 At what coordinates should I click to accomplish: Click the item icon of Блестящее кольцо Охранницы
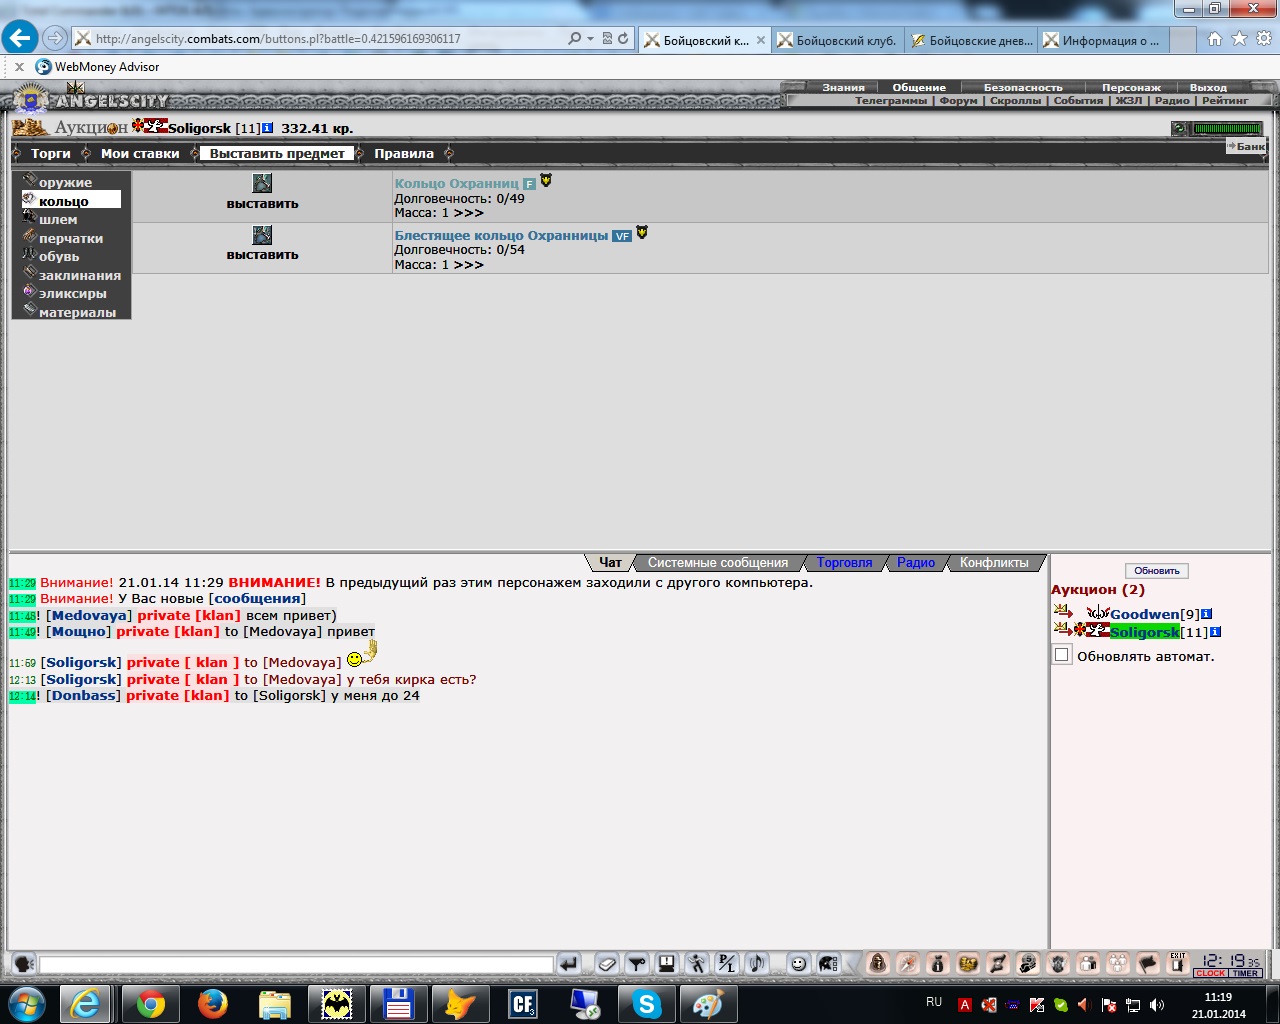click(x=262, y=235)
